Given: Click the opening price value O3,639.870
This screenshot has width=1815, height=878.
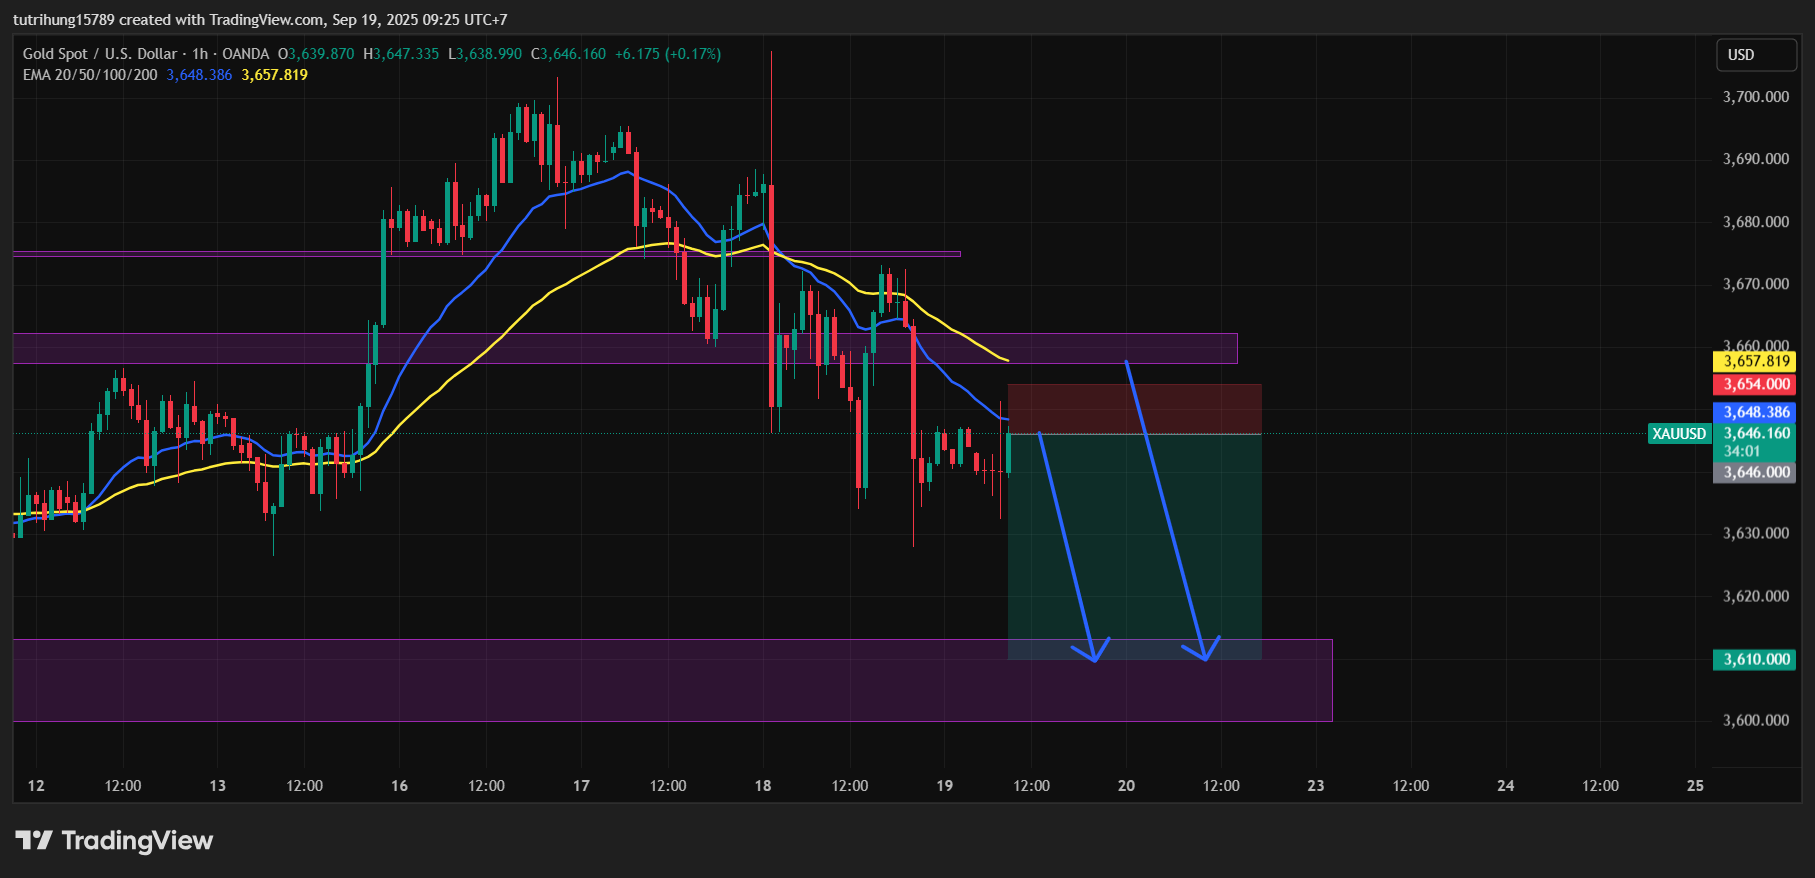Looking at the screenshot, I should click(x=316, y=54).
